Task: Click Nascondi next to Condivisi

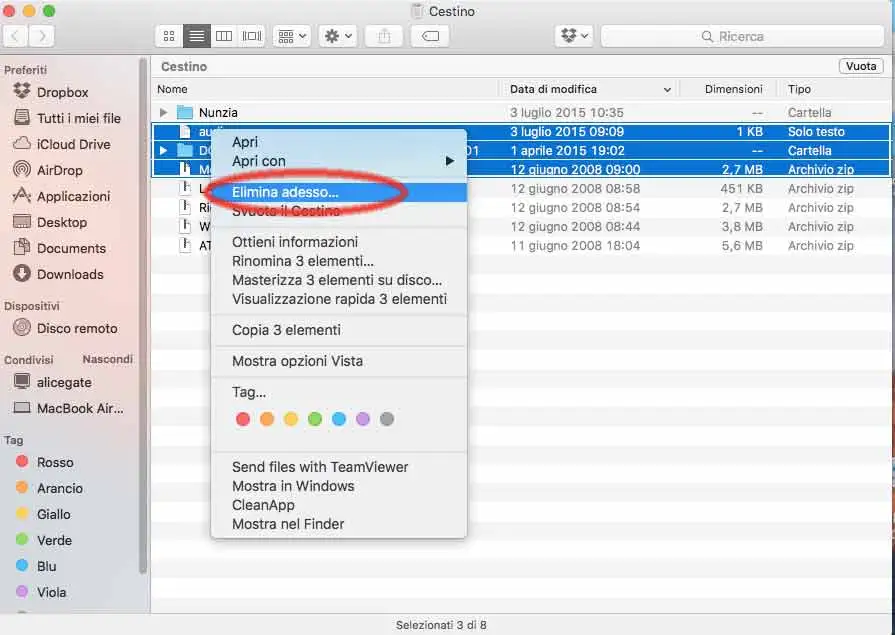Action: pos(107,359)
